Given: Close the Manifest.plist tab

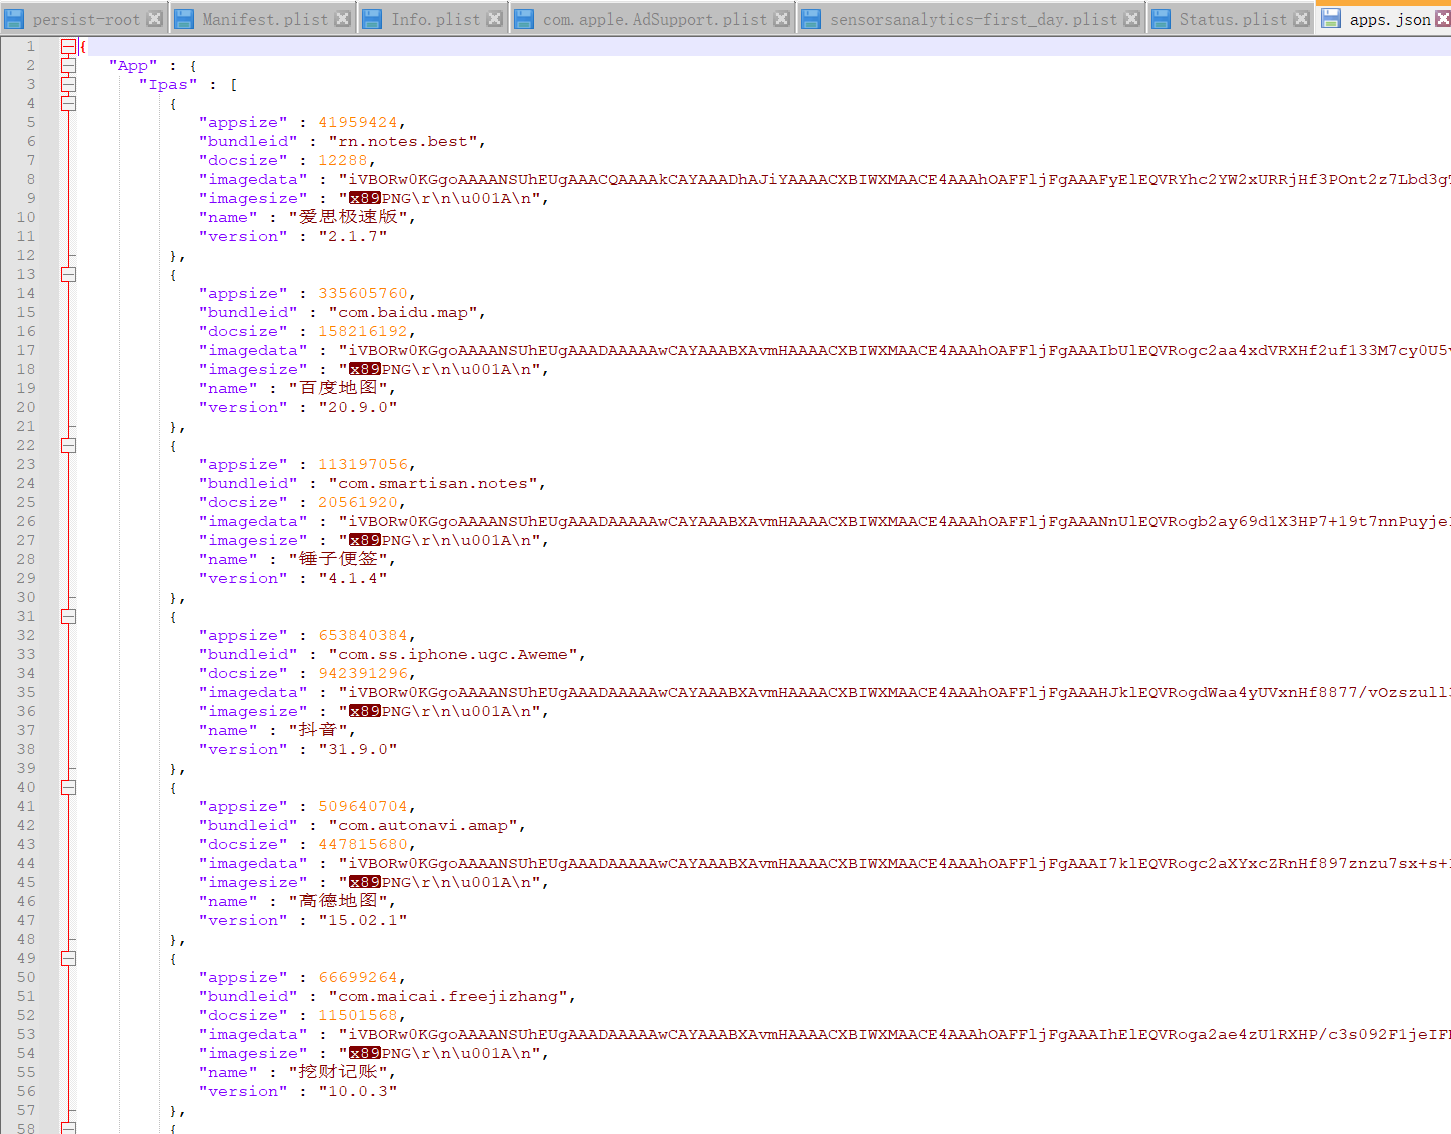Looking at the screenshot, I should 342,18.
